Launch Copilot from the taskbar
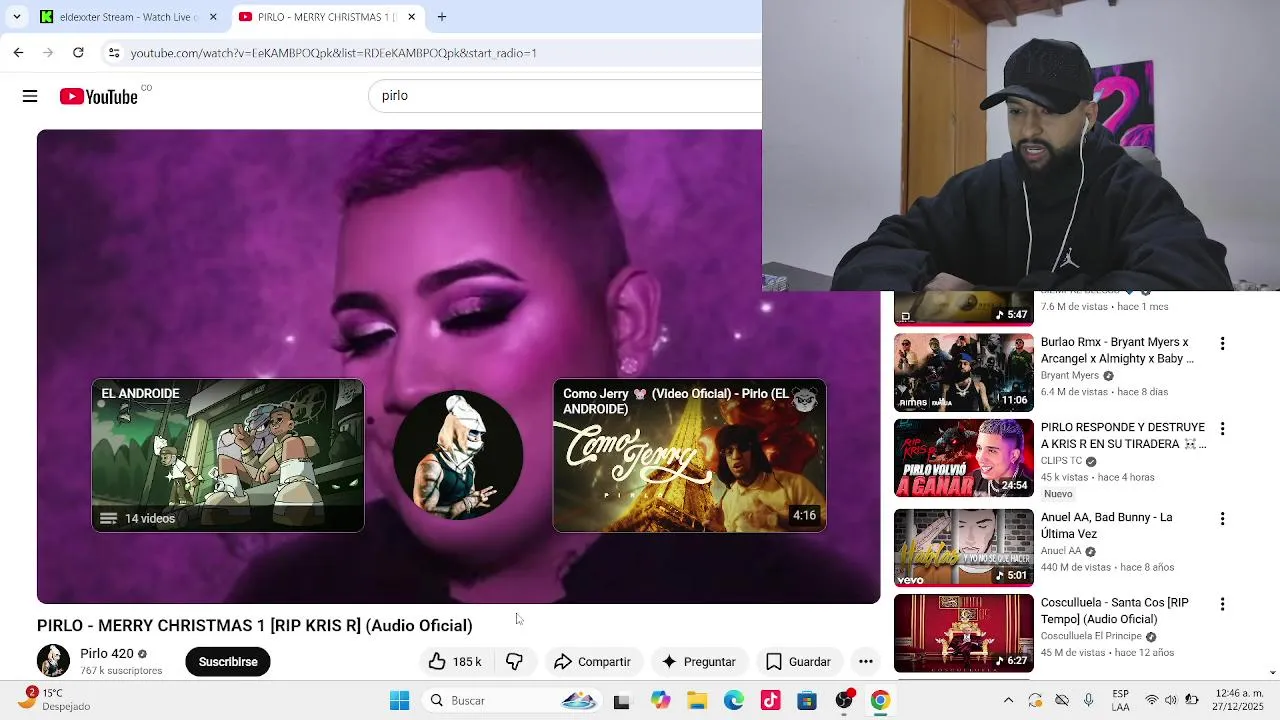Screen dimensions: 1280x720 coord(660,701)
